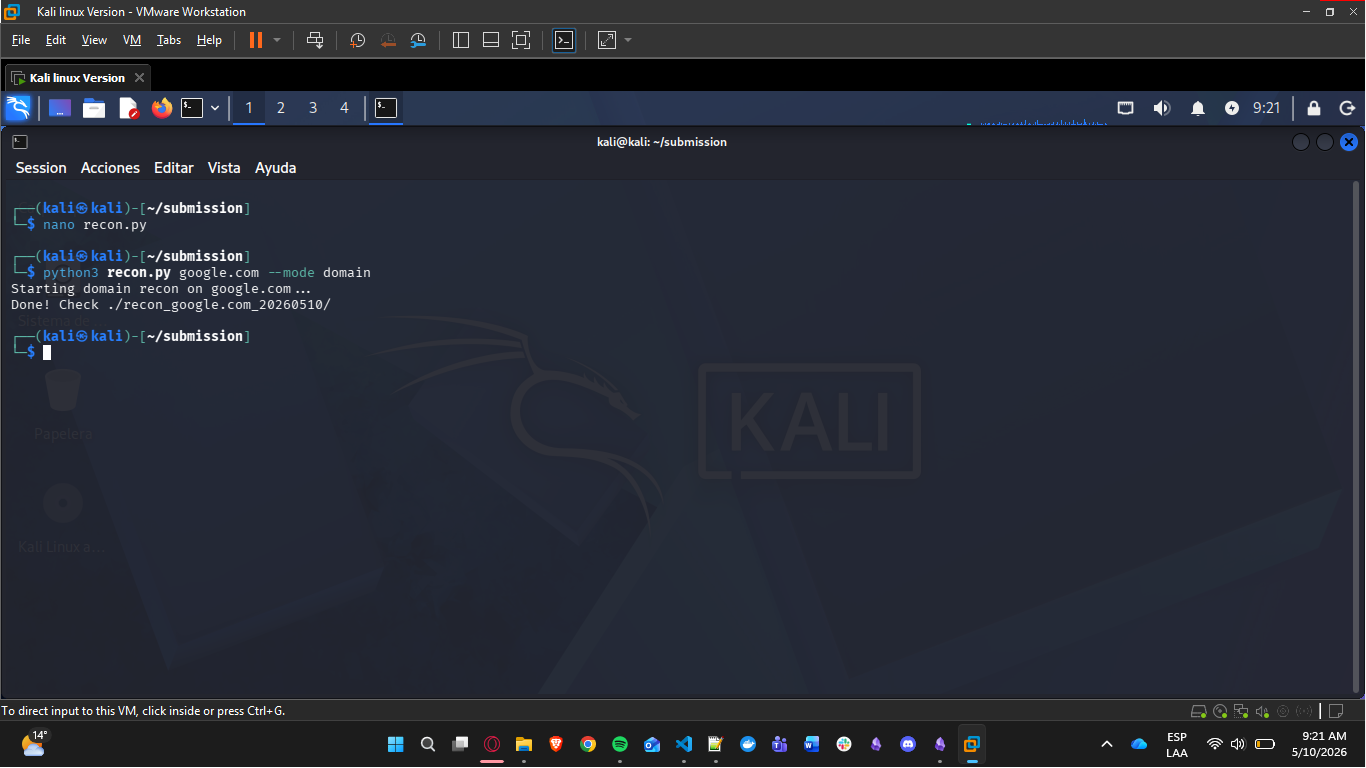This screenshot has height=768, width=1366.
Task: Open the weather widget showing 14°
Action: click(34, 743)
